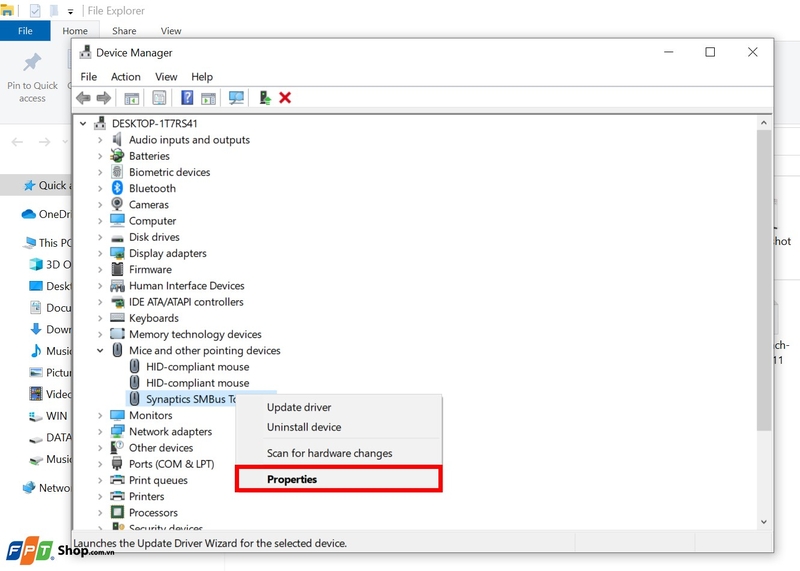Click the red X Uninstall device icon

tap(285, 97)
